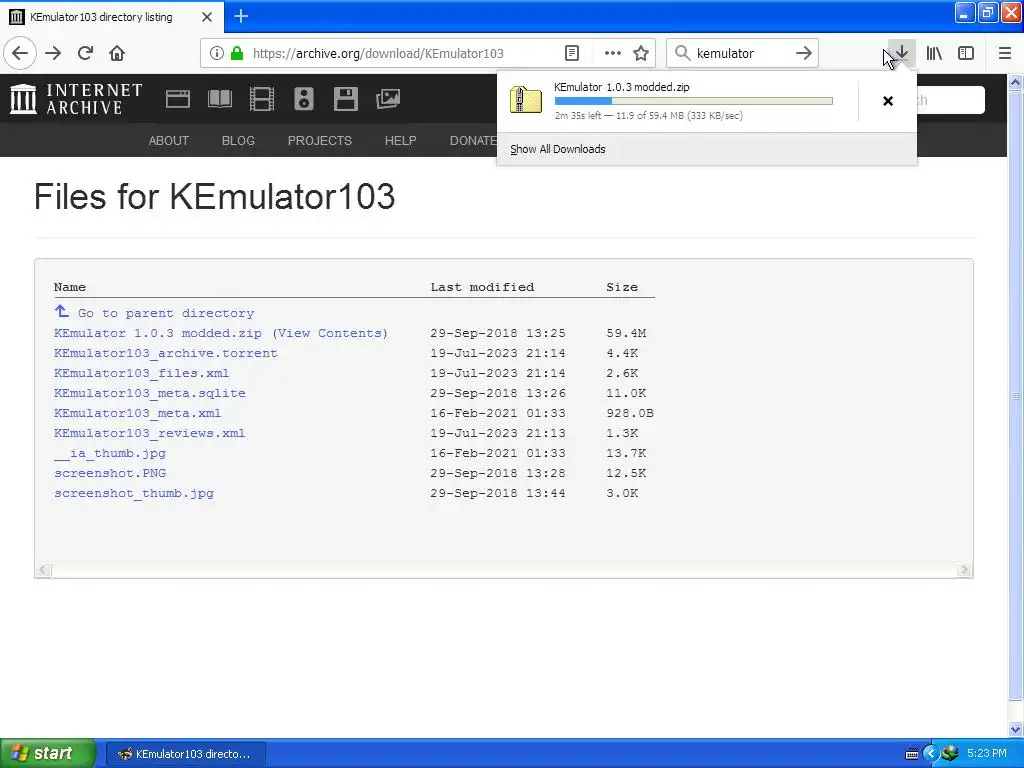Show sidebars with the sidebar icon
The width and height of the screenshot is (1024, 768).
[966, 54]
